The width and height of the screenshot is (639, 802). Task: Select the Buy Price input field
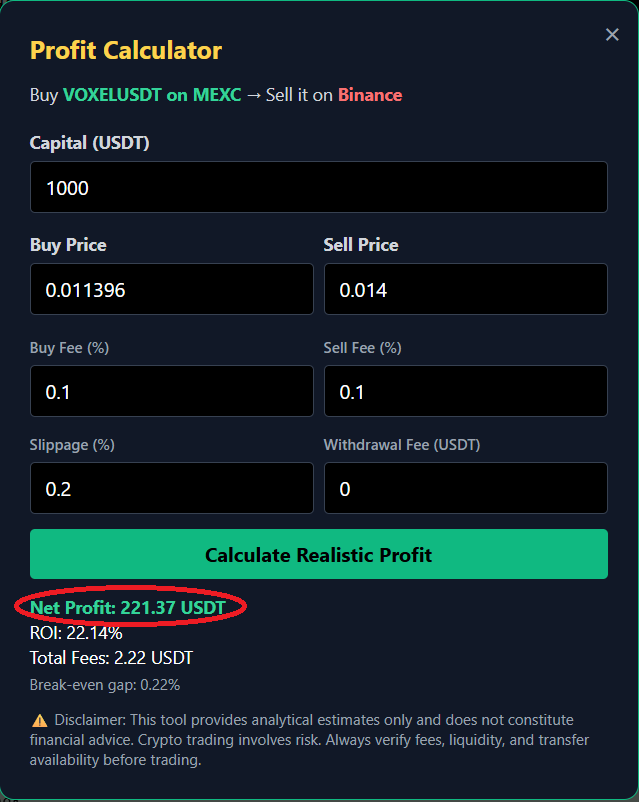click(x=171, y=288)
